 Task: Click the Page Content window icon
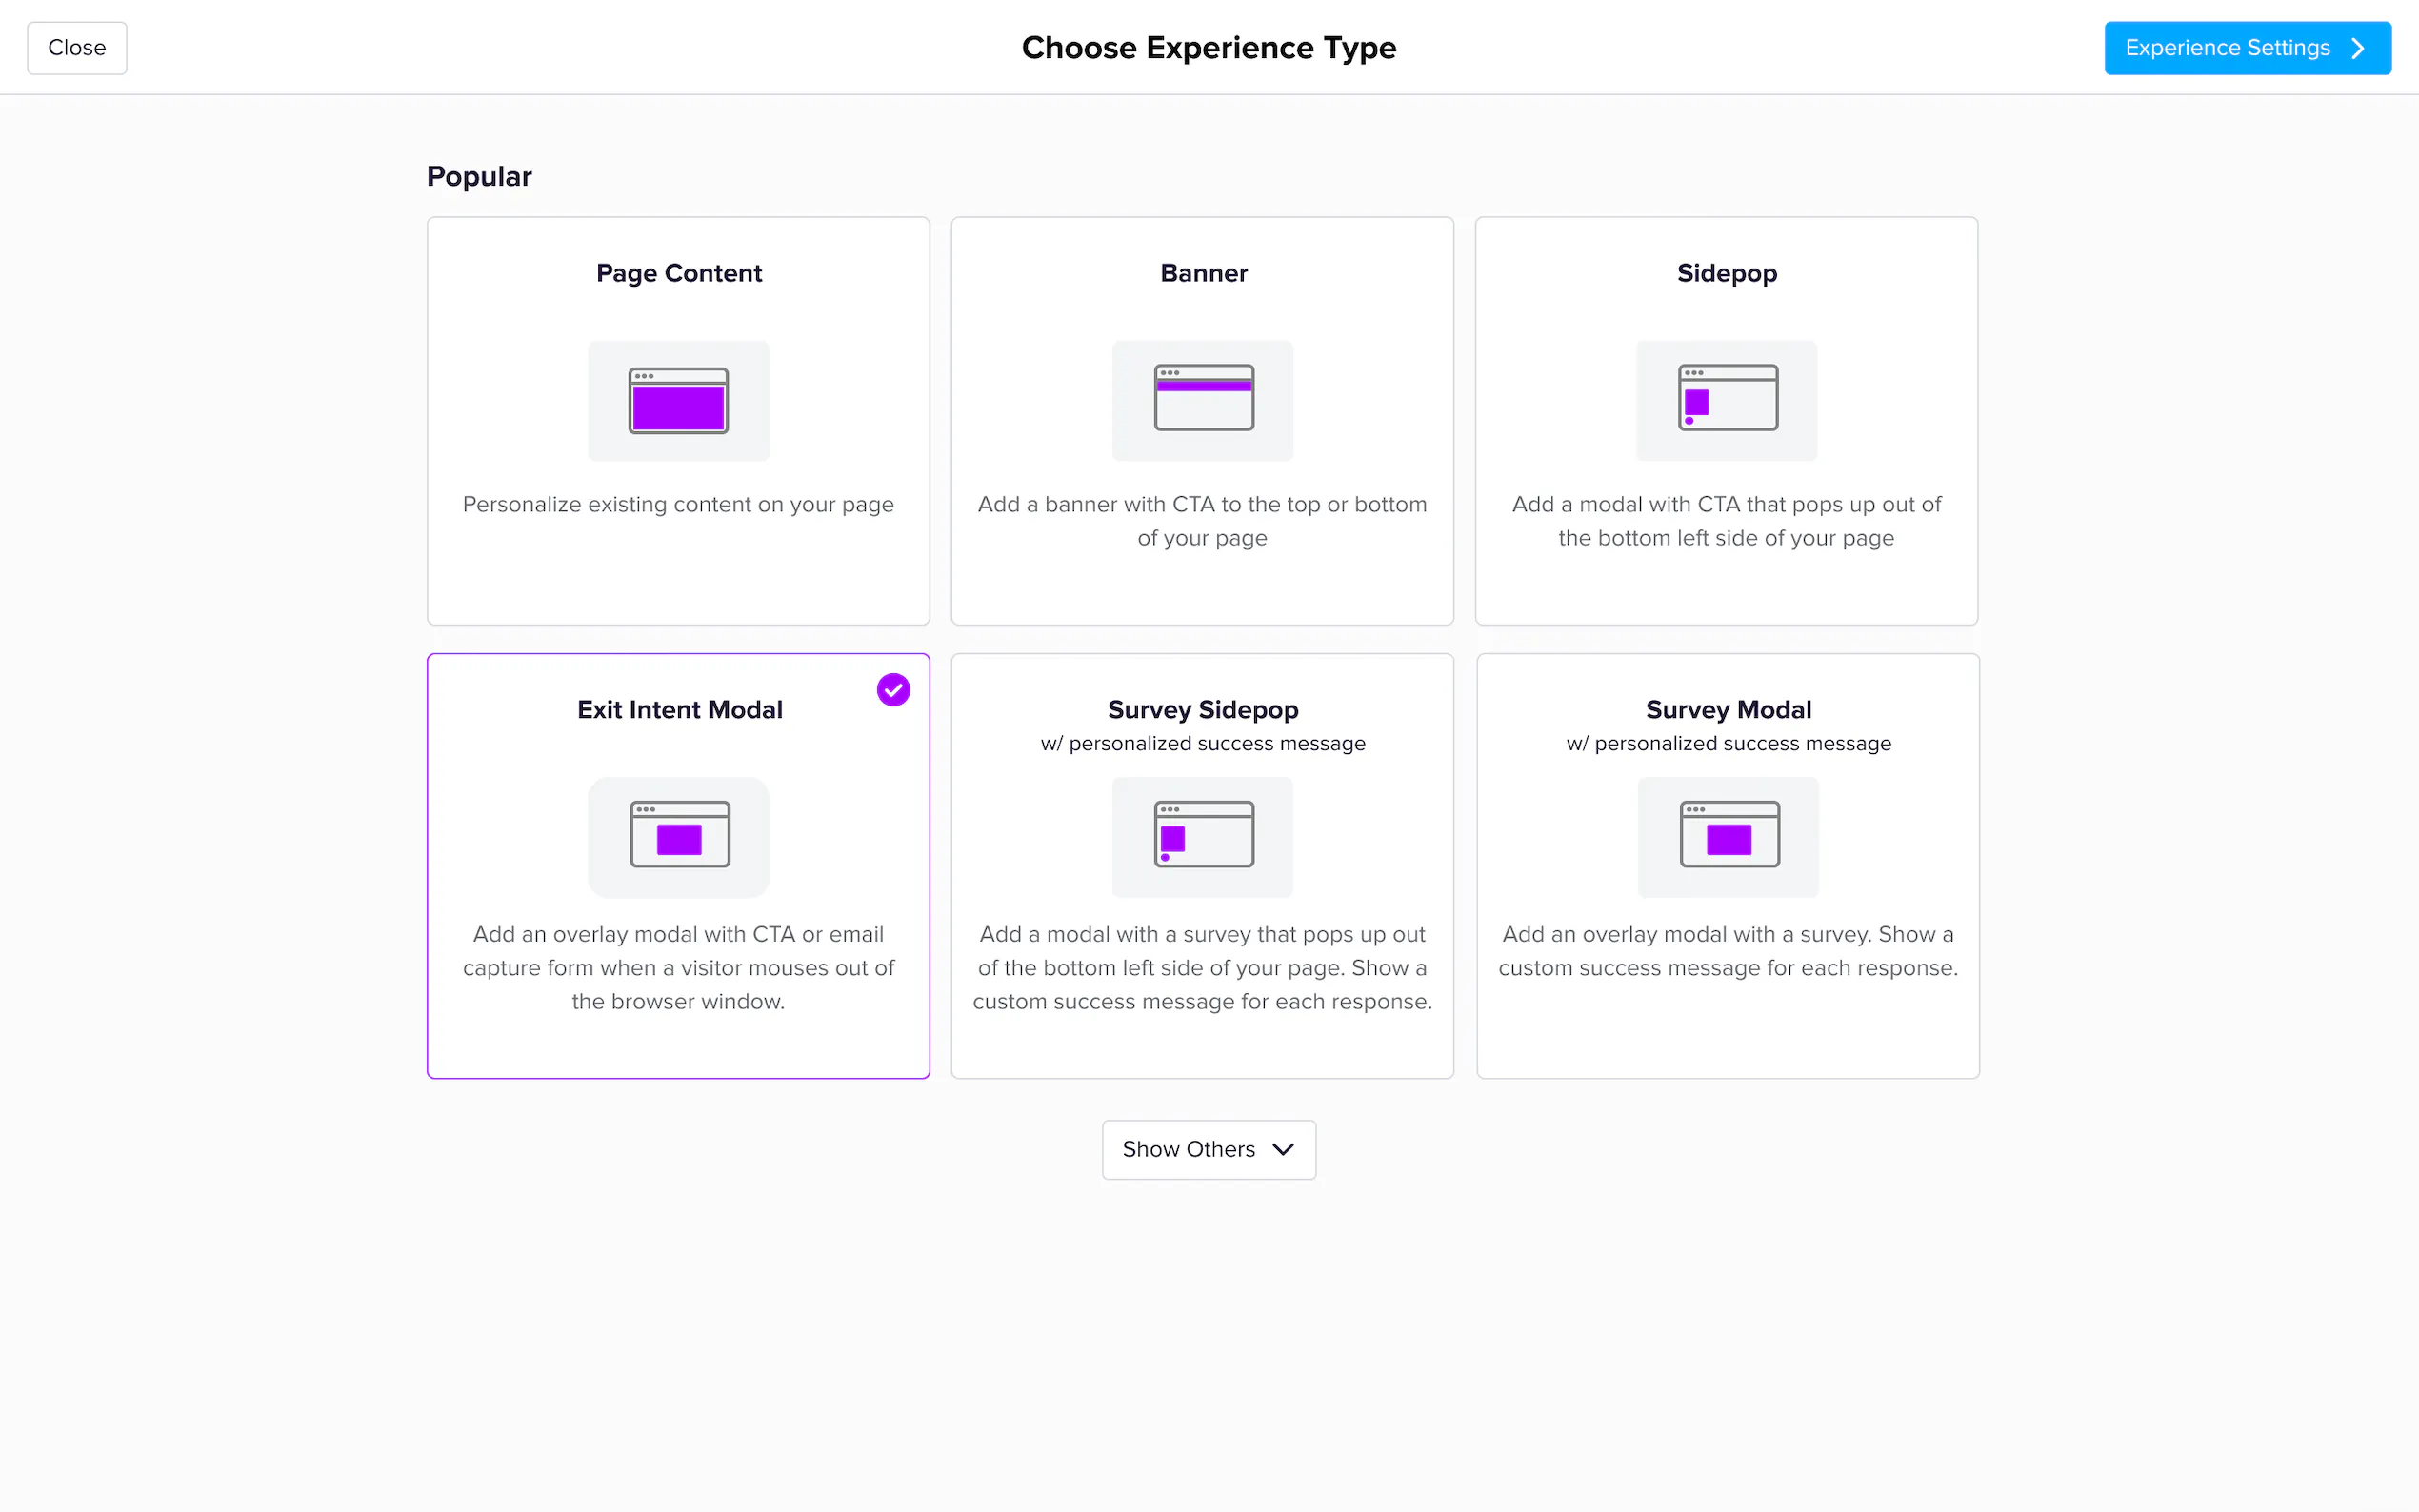point(678,401)
